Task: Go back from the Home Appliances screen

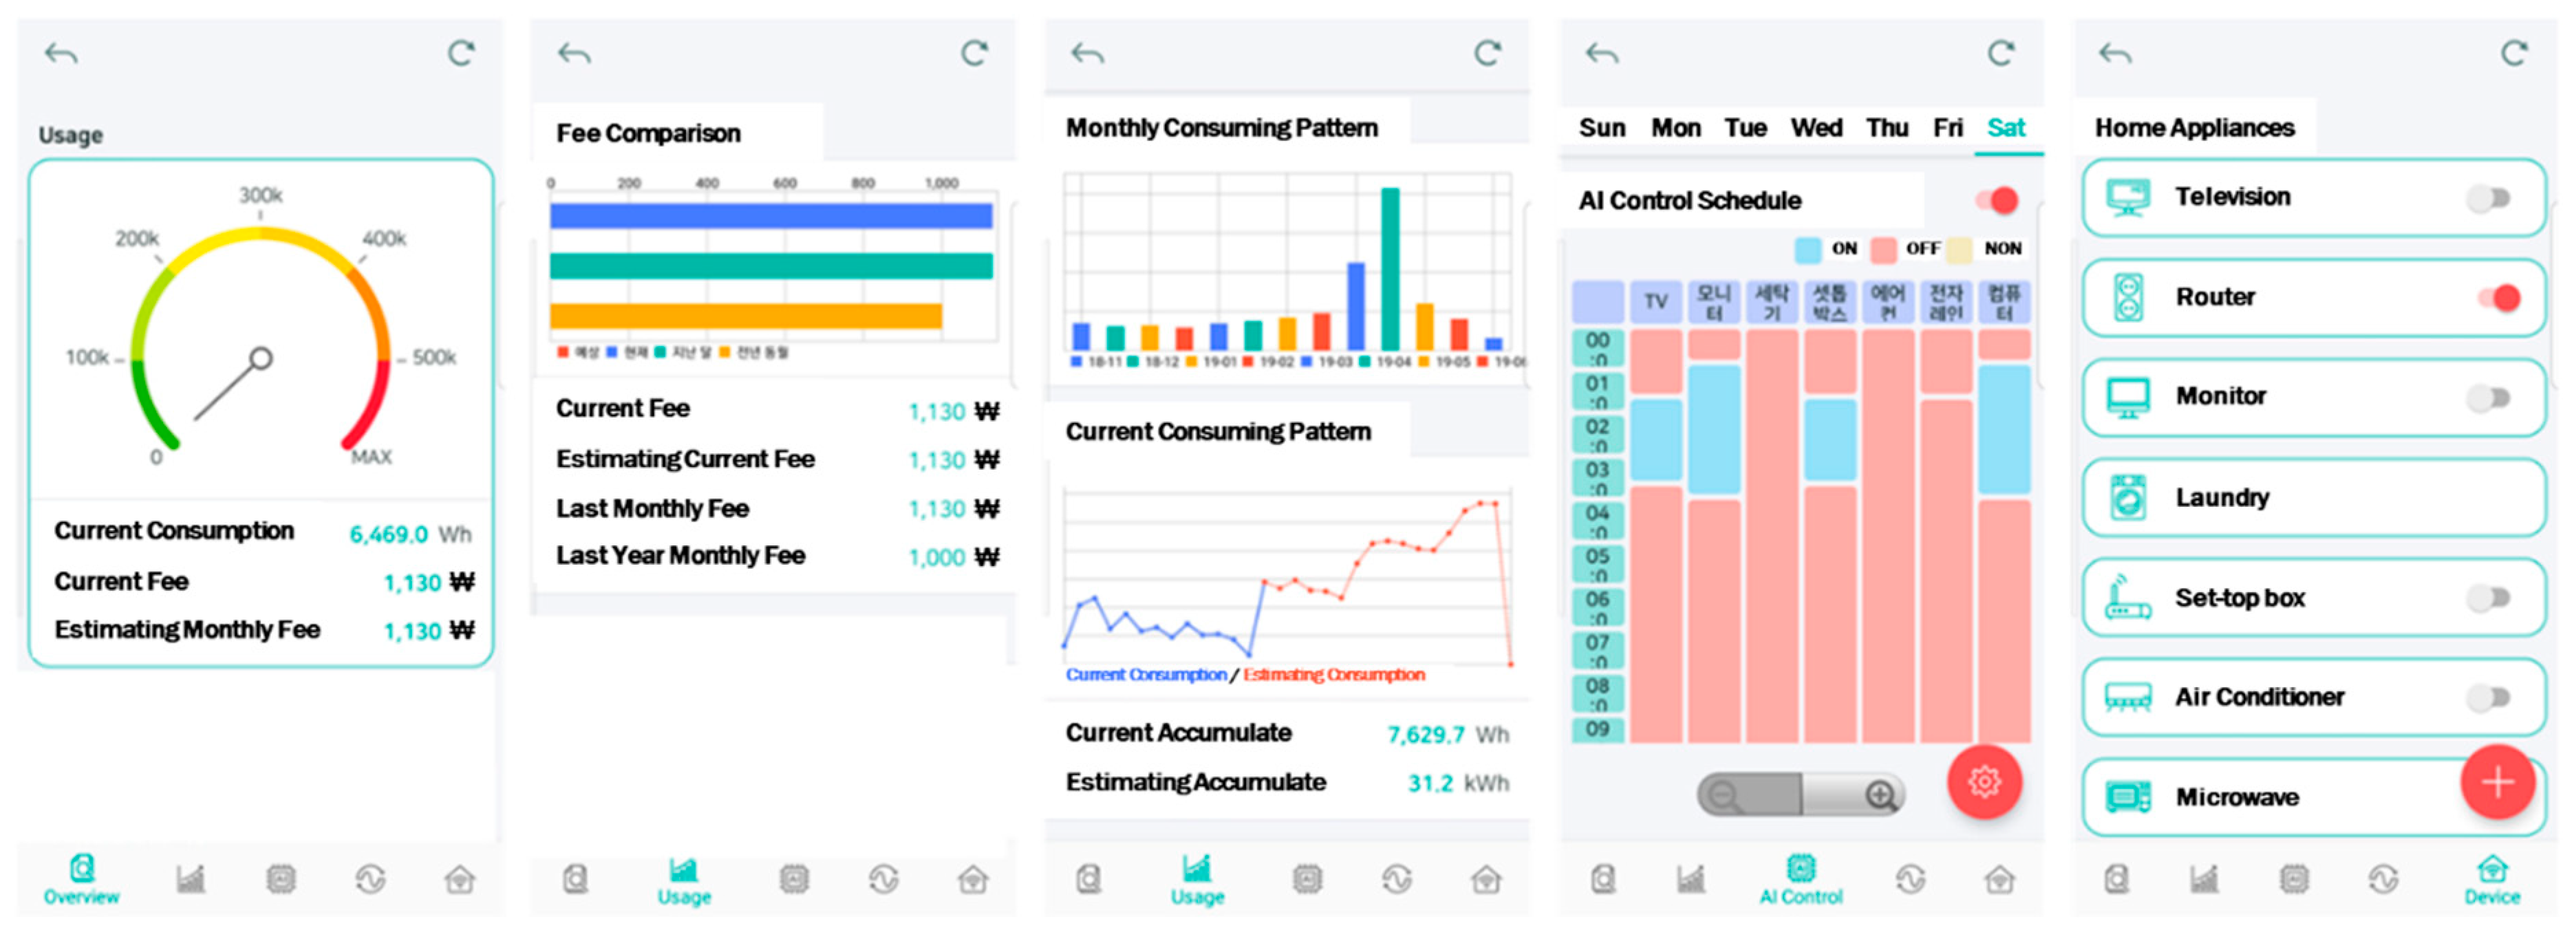Action: [x=2114, y=53]
